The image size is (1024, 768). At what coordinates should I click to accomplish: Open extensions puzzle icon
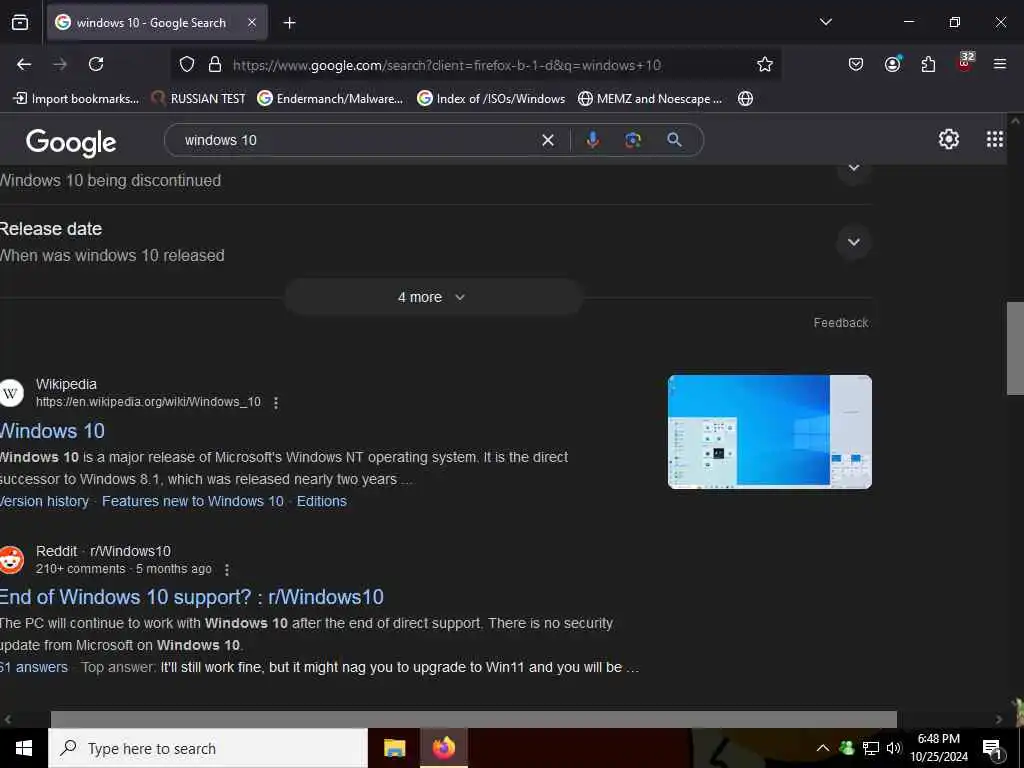[928, 64]
